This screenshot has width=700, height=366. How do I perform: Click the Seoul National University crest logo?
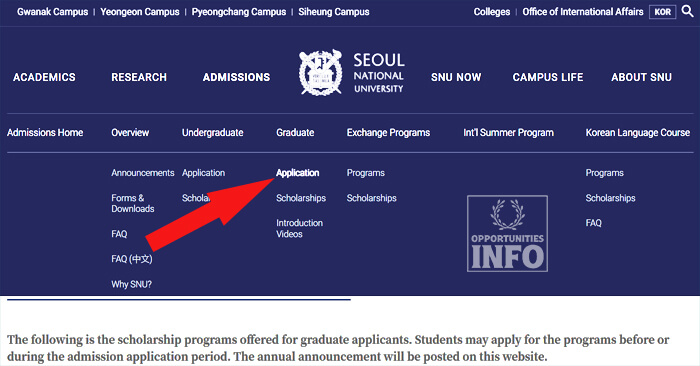pos(321,73)
